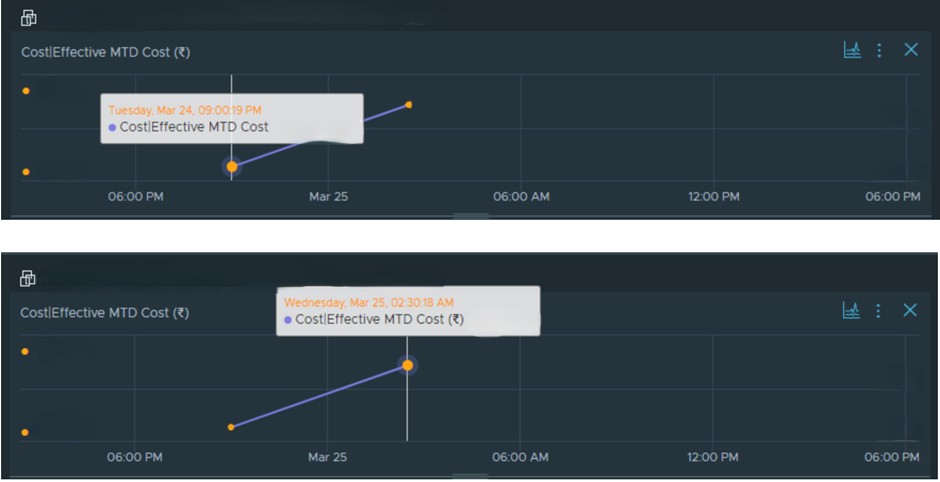Screen dimensions: 940x482
Task: Open chart options icon in the lower panel
Action: [852, 311]
